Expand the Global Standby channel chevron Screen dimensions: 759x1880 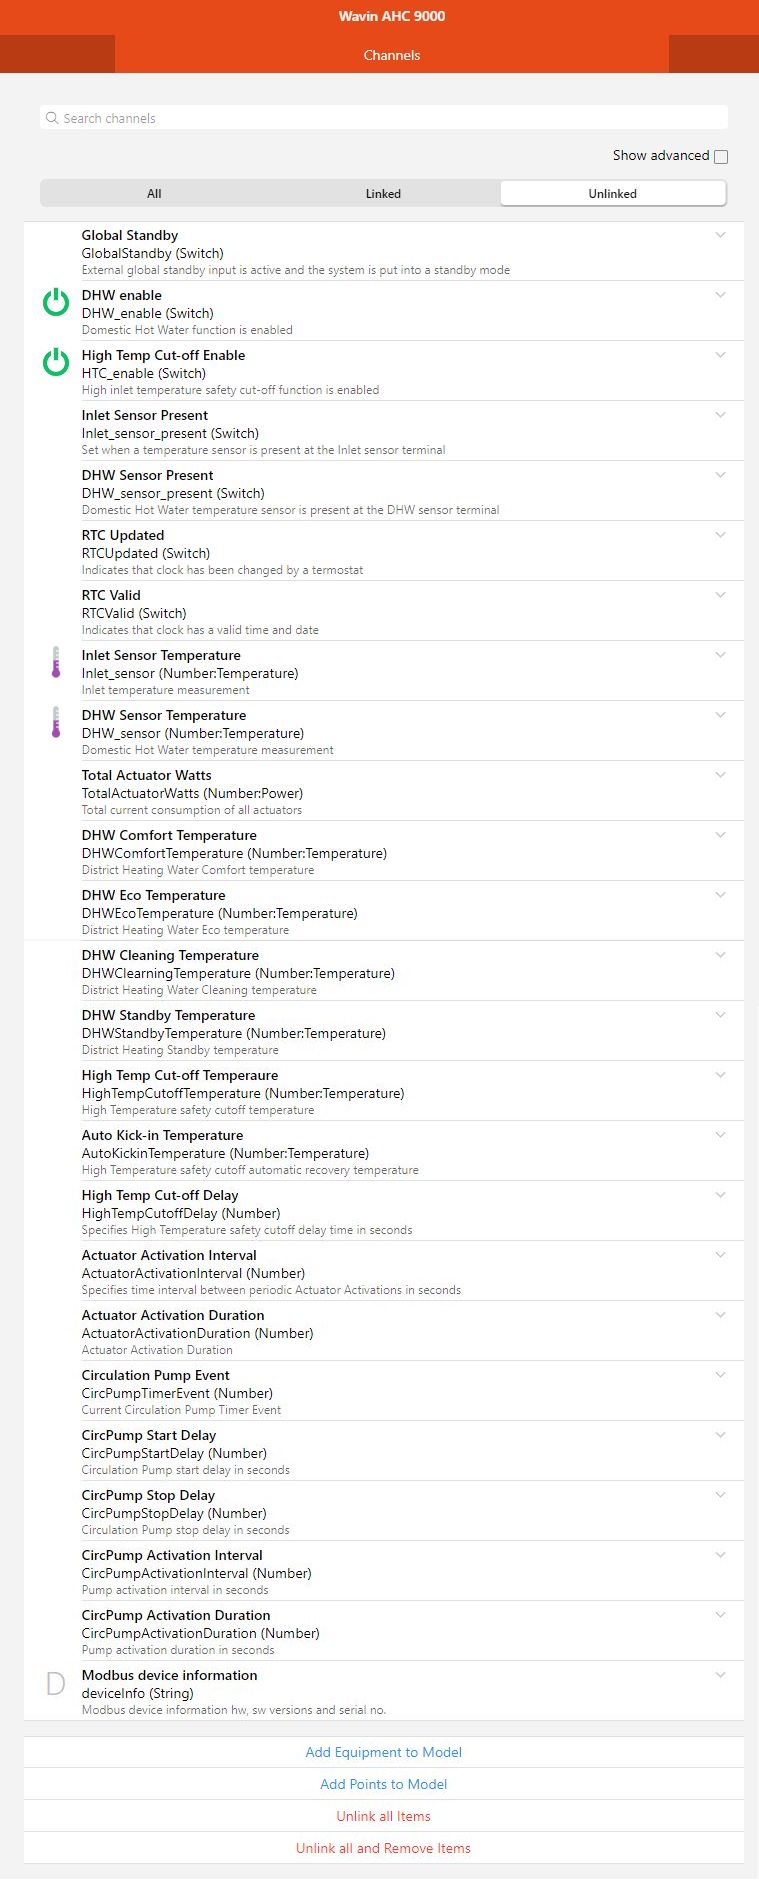coord(720,235)
